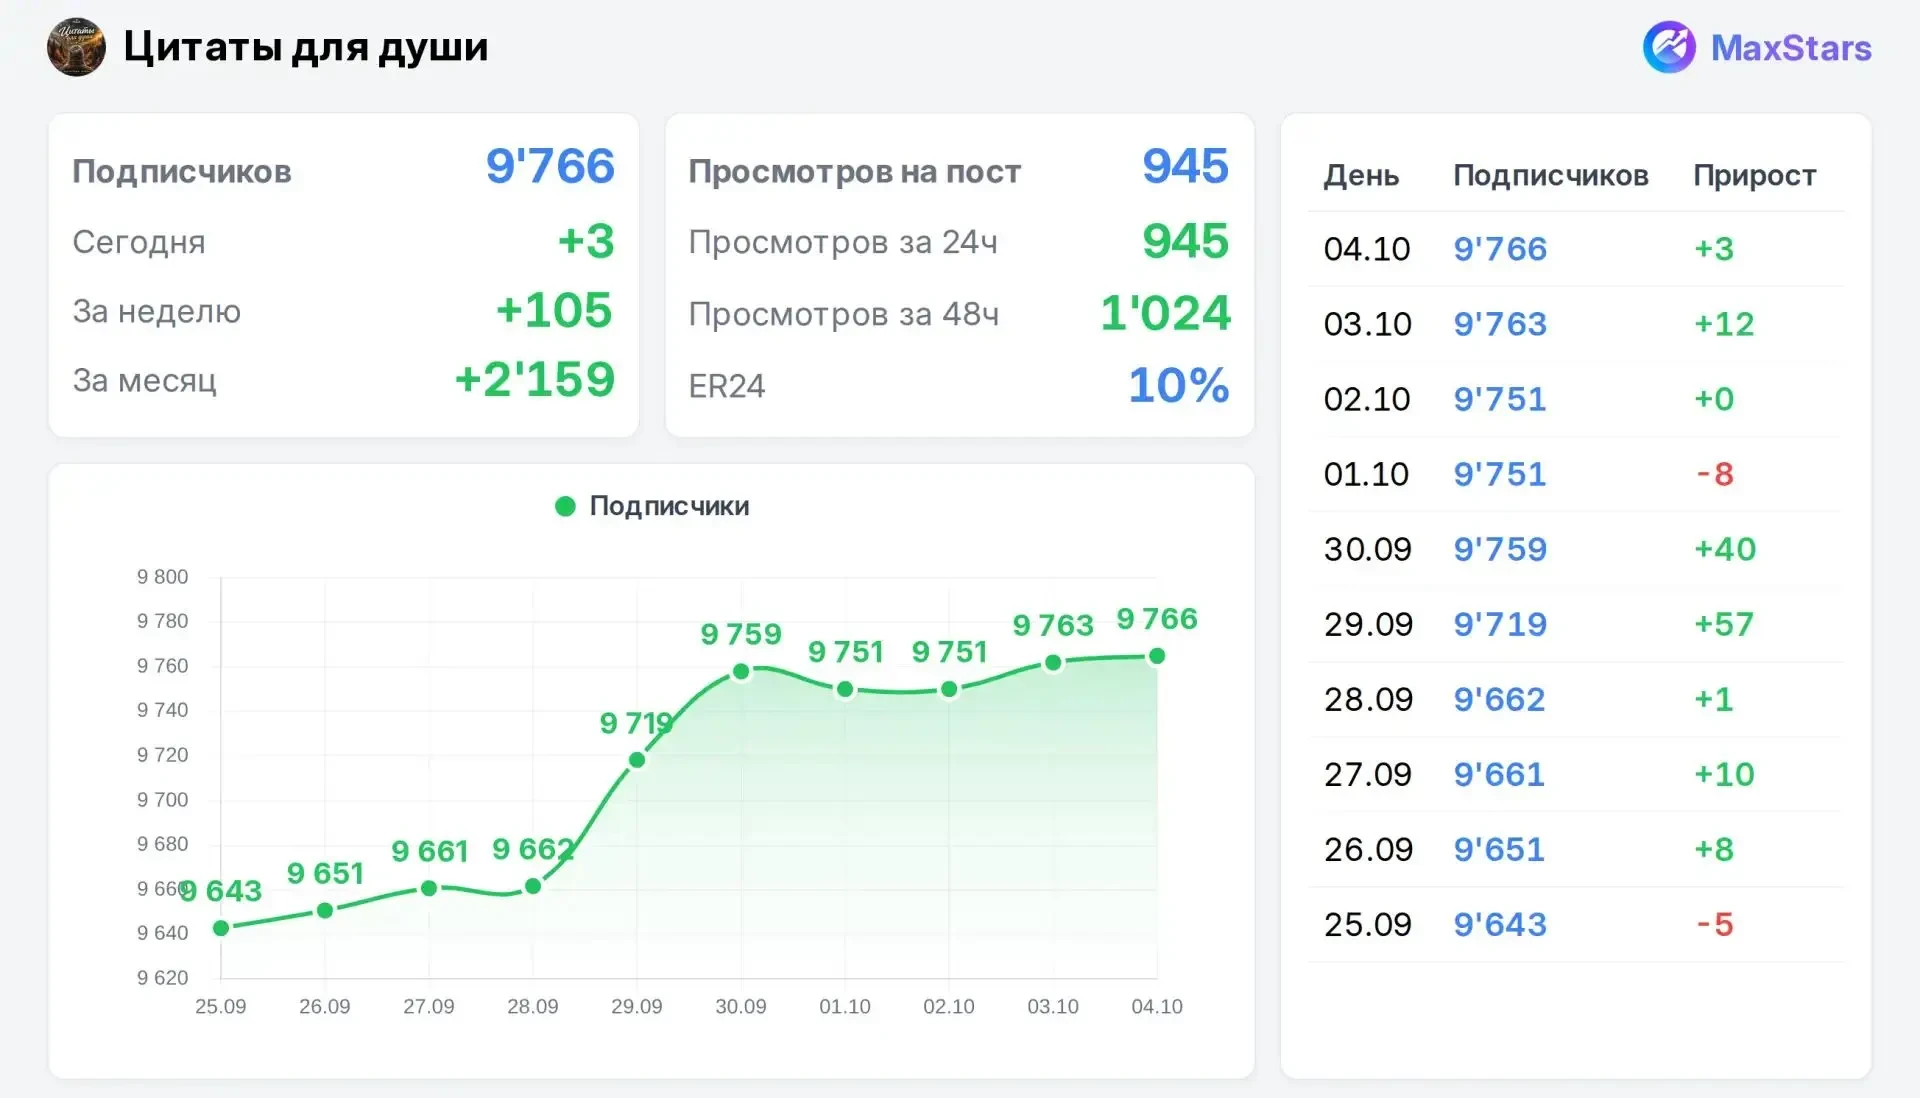Select the chart point labeled 9 651
Screen dimensions: 1920x1098
point(325,910)
